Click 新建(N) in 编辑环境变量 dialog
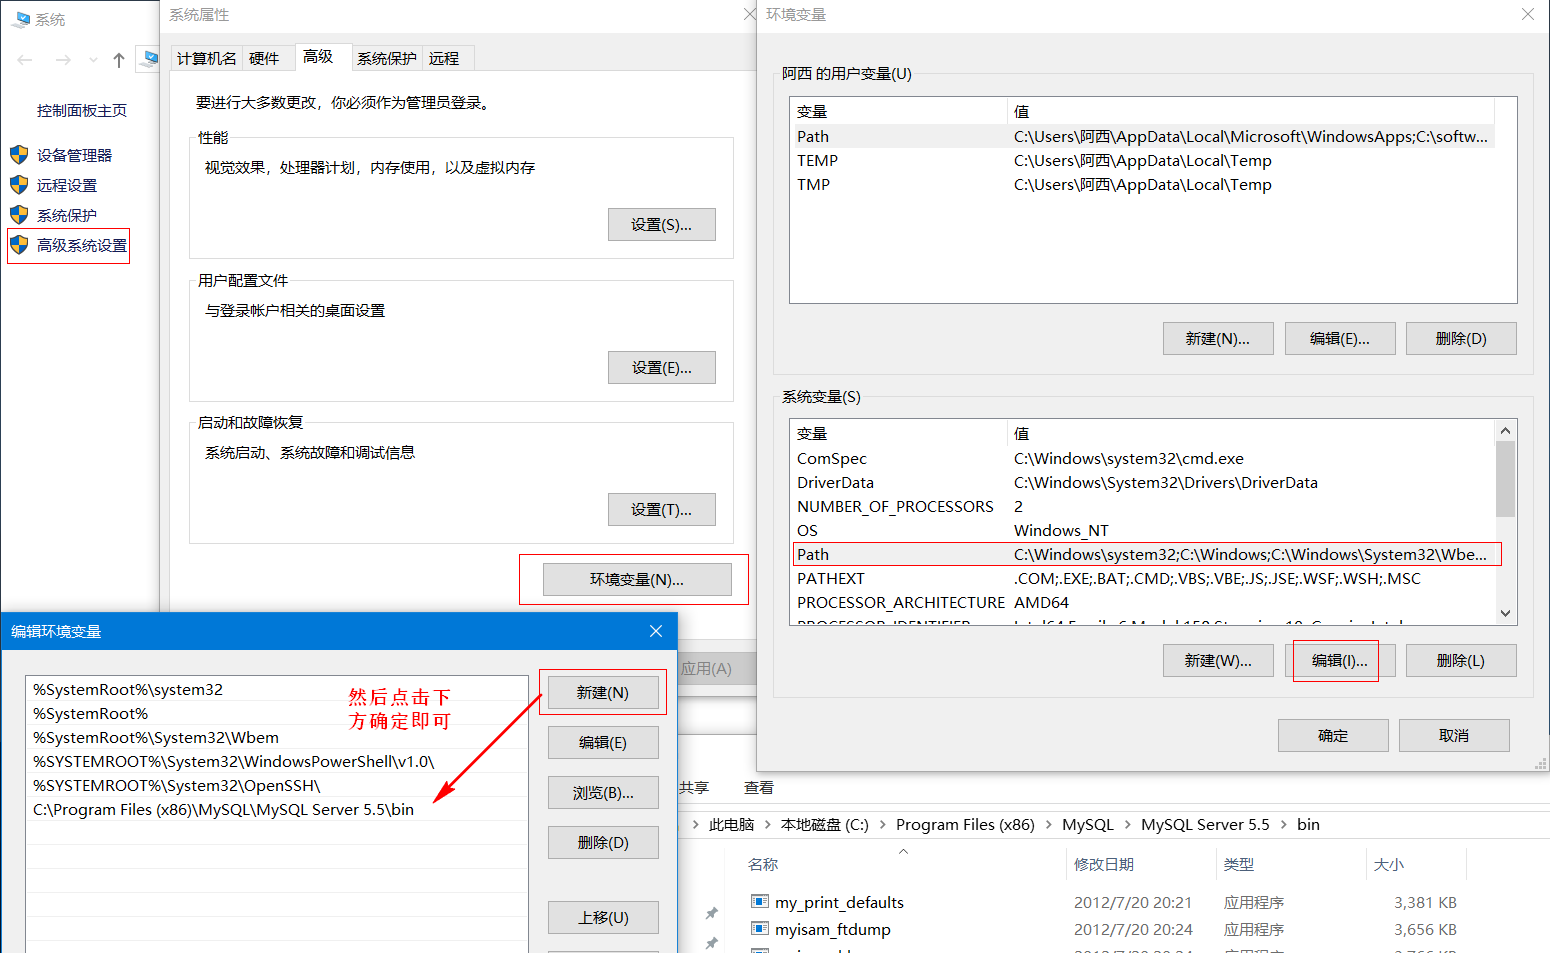The height and width of the screenshot is (953, 1550). point(603,693)
